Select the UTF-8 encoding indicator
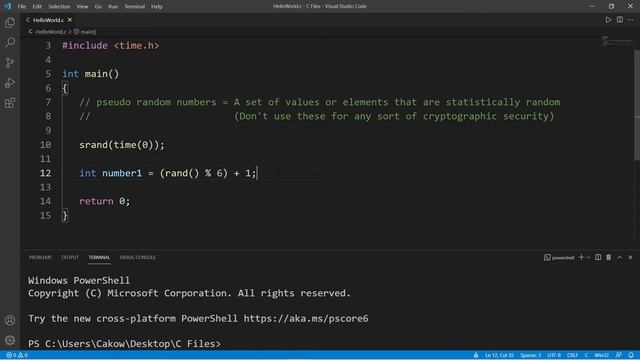Screen dimensions: 640x360 (x=554, y=355)
